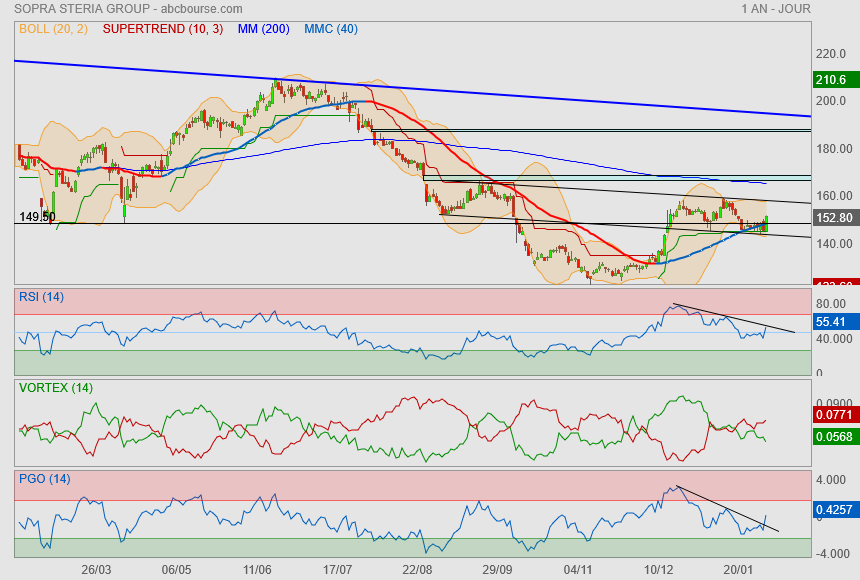Click the 11/06 date on time axis
Image resolution: width=860 pixels, height=580 pixels.
tap(257, 569)
